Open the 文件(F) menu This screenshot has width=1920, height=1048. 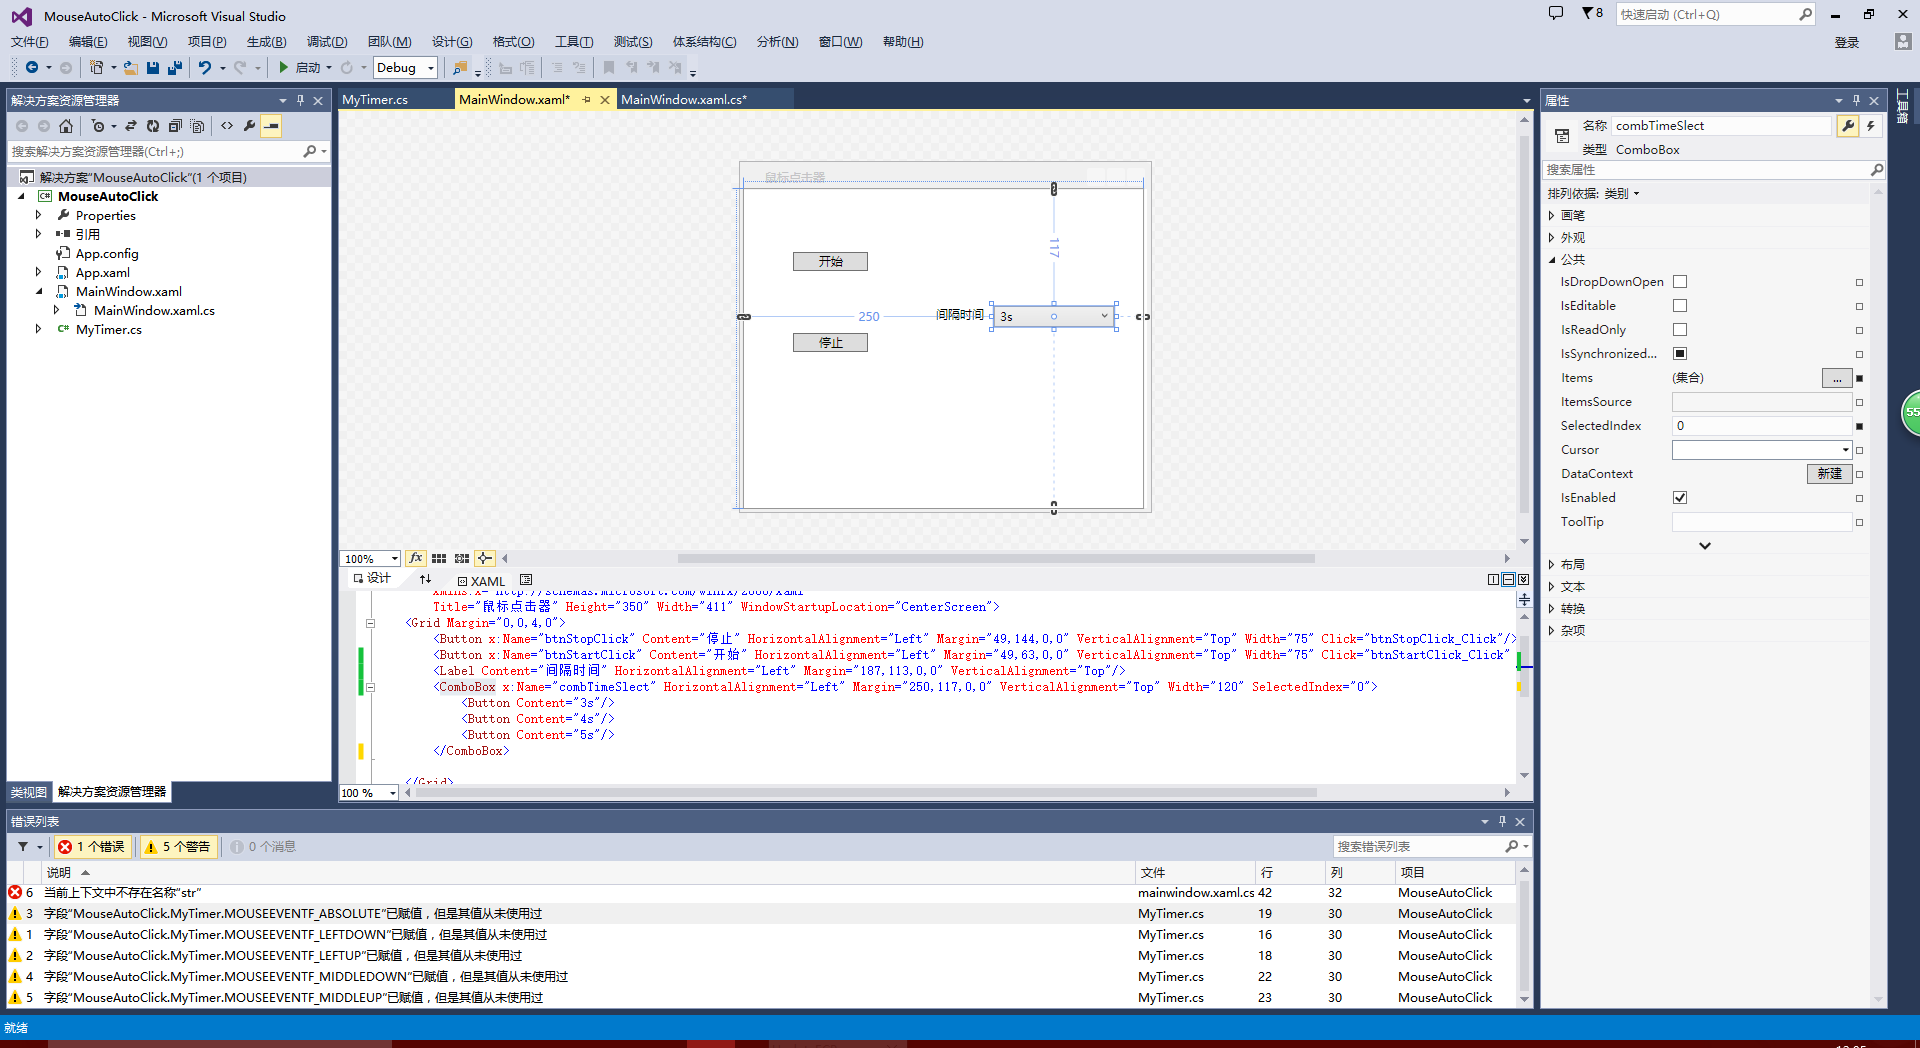click(29, 42)
